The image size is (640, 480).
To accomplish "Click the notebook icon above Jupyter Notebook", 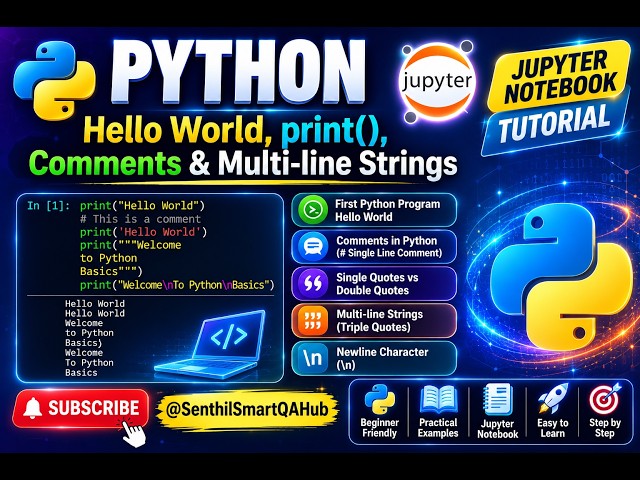I will click(x=498, y=399).
